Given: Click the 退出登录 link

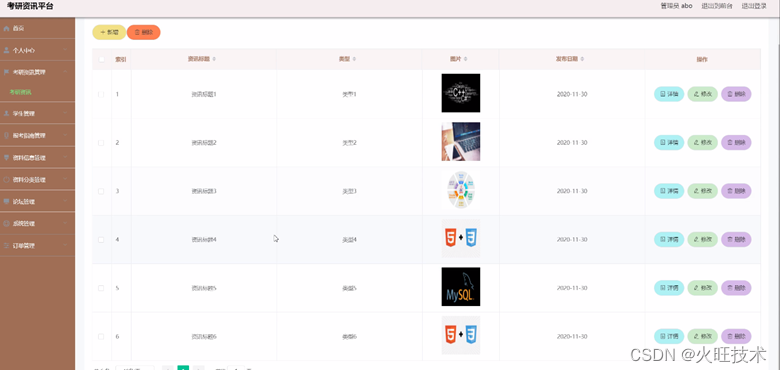Looking at the screenshot, I should 754,6.
